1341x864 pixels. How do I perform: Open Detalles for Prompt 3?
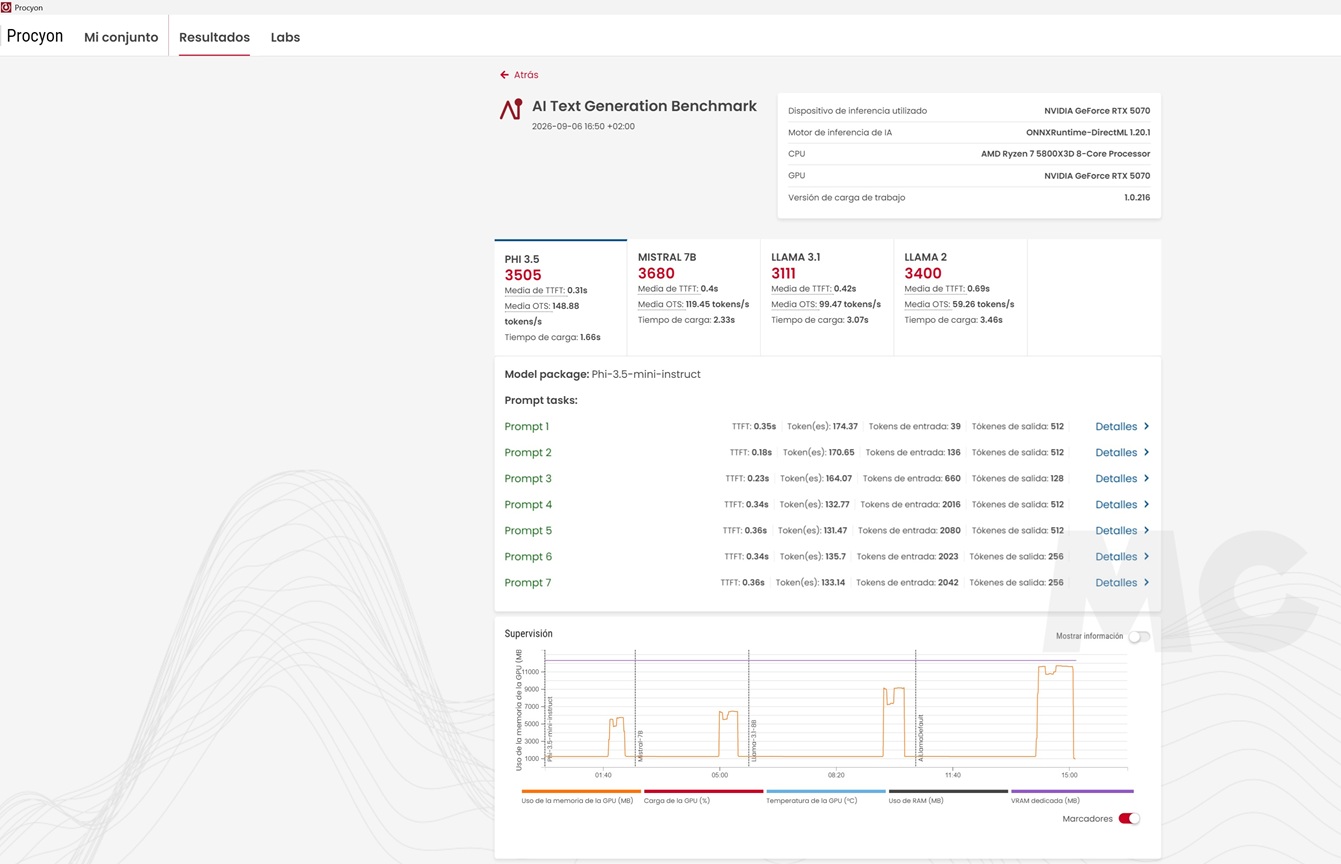1116,478
